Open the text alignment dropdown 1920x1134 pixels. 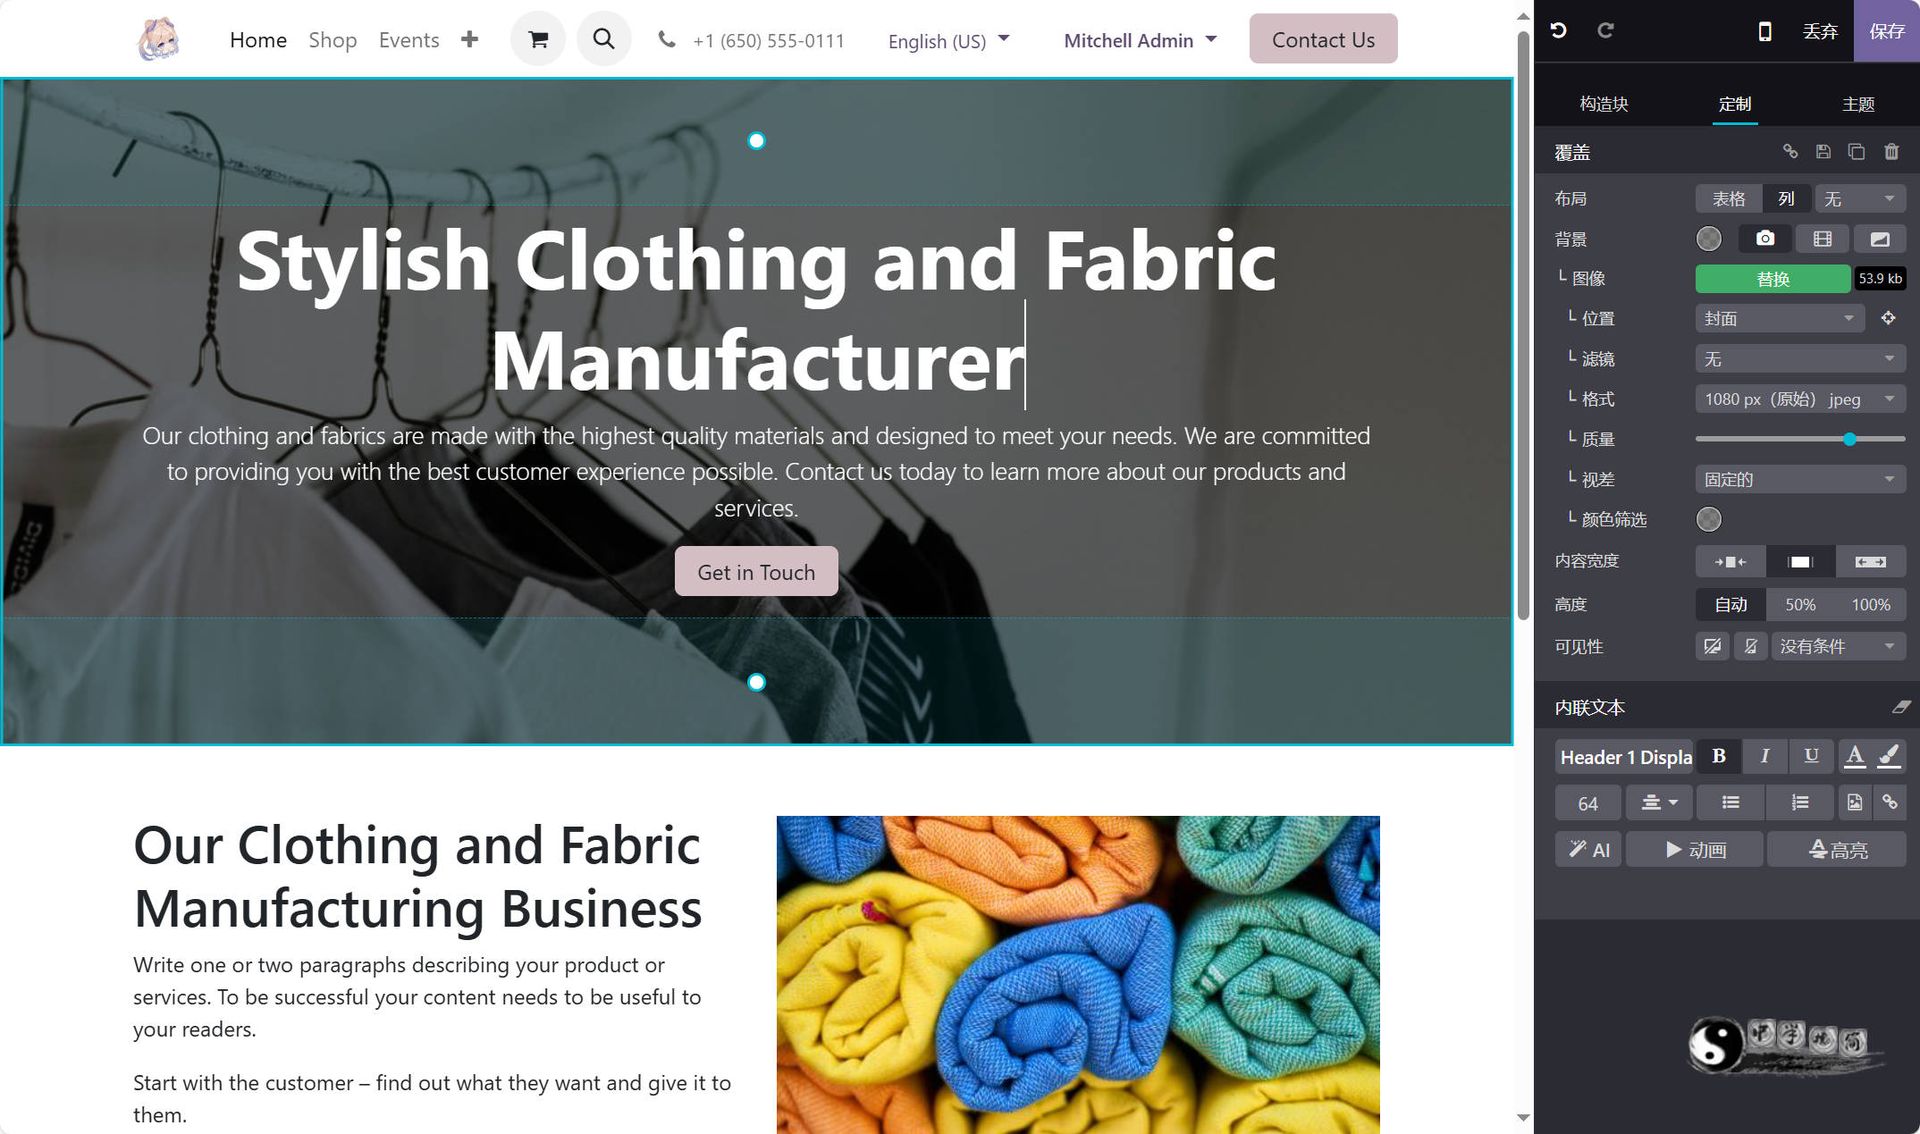click(1659, 802)
